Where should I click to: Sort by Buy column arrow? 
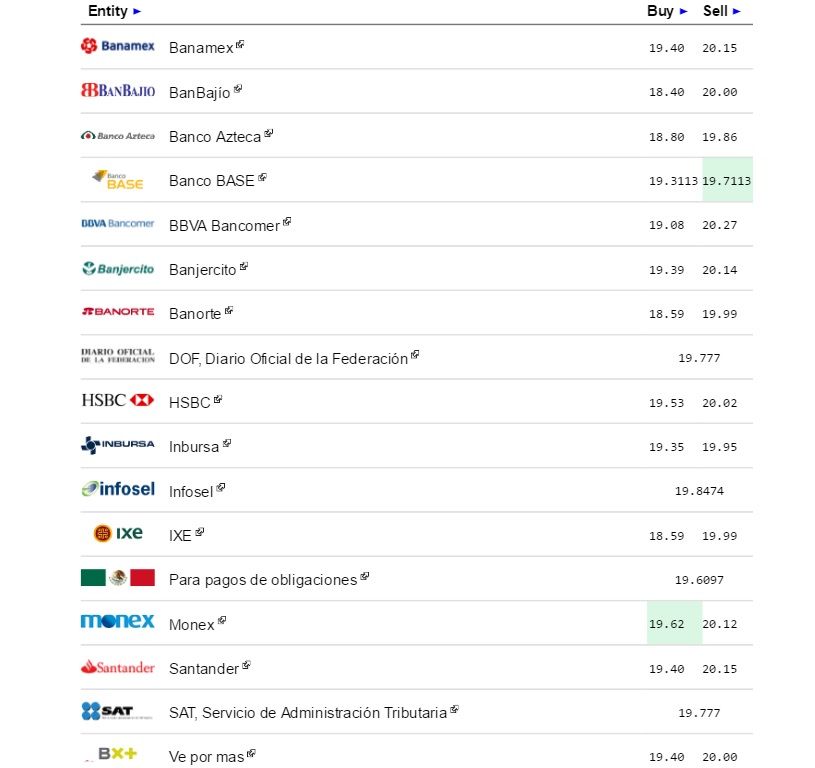pyautogui.click(x=684, y=11)
